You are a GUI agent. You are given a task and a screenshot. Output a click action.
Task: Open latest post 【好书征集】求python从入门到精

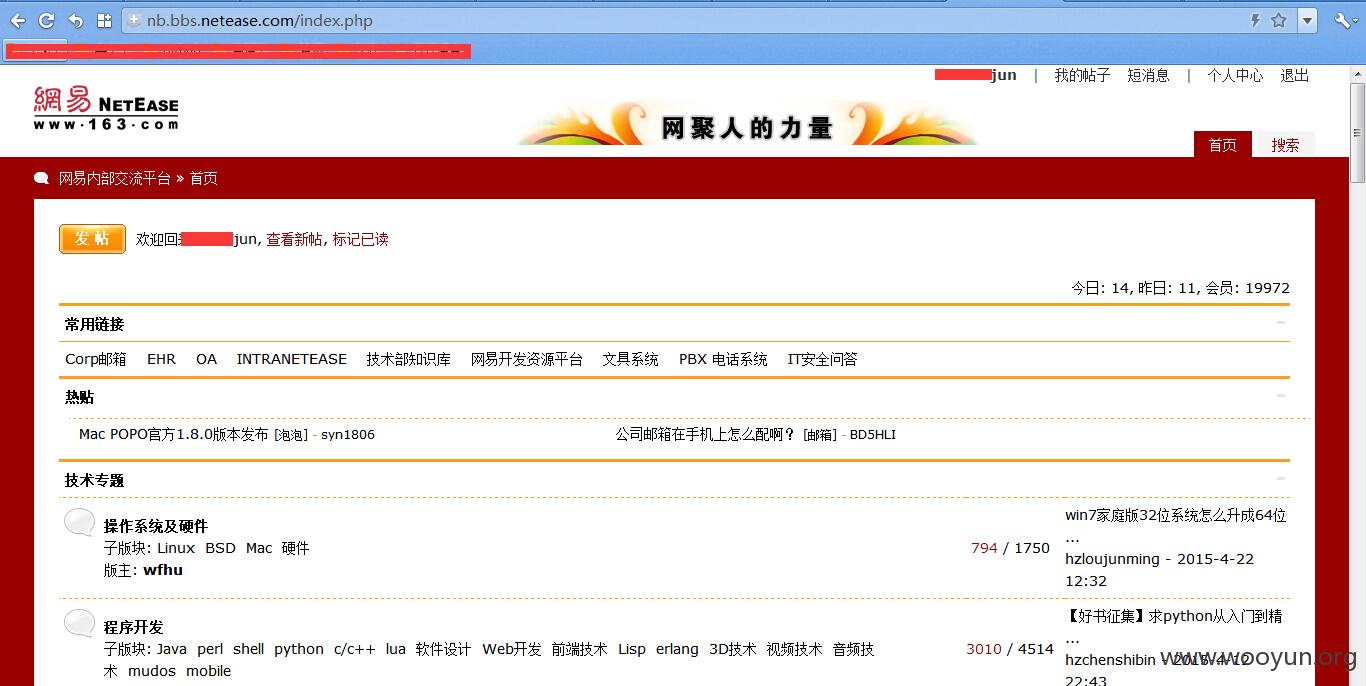[x=1174, y=616]
